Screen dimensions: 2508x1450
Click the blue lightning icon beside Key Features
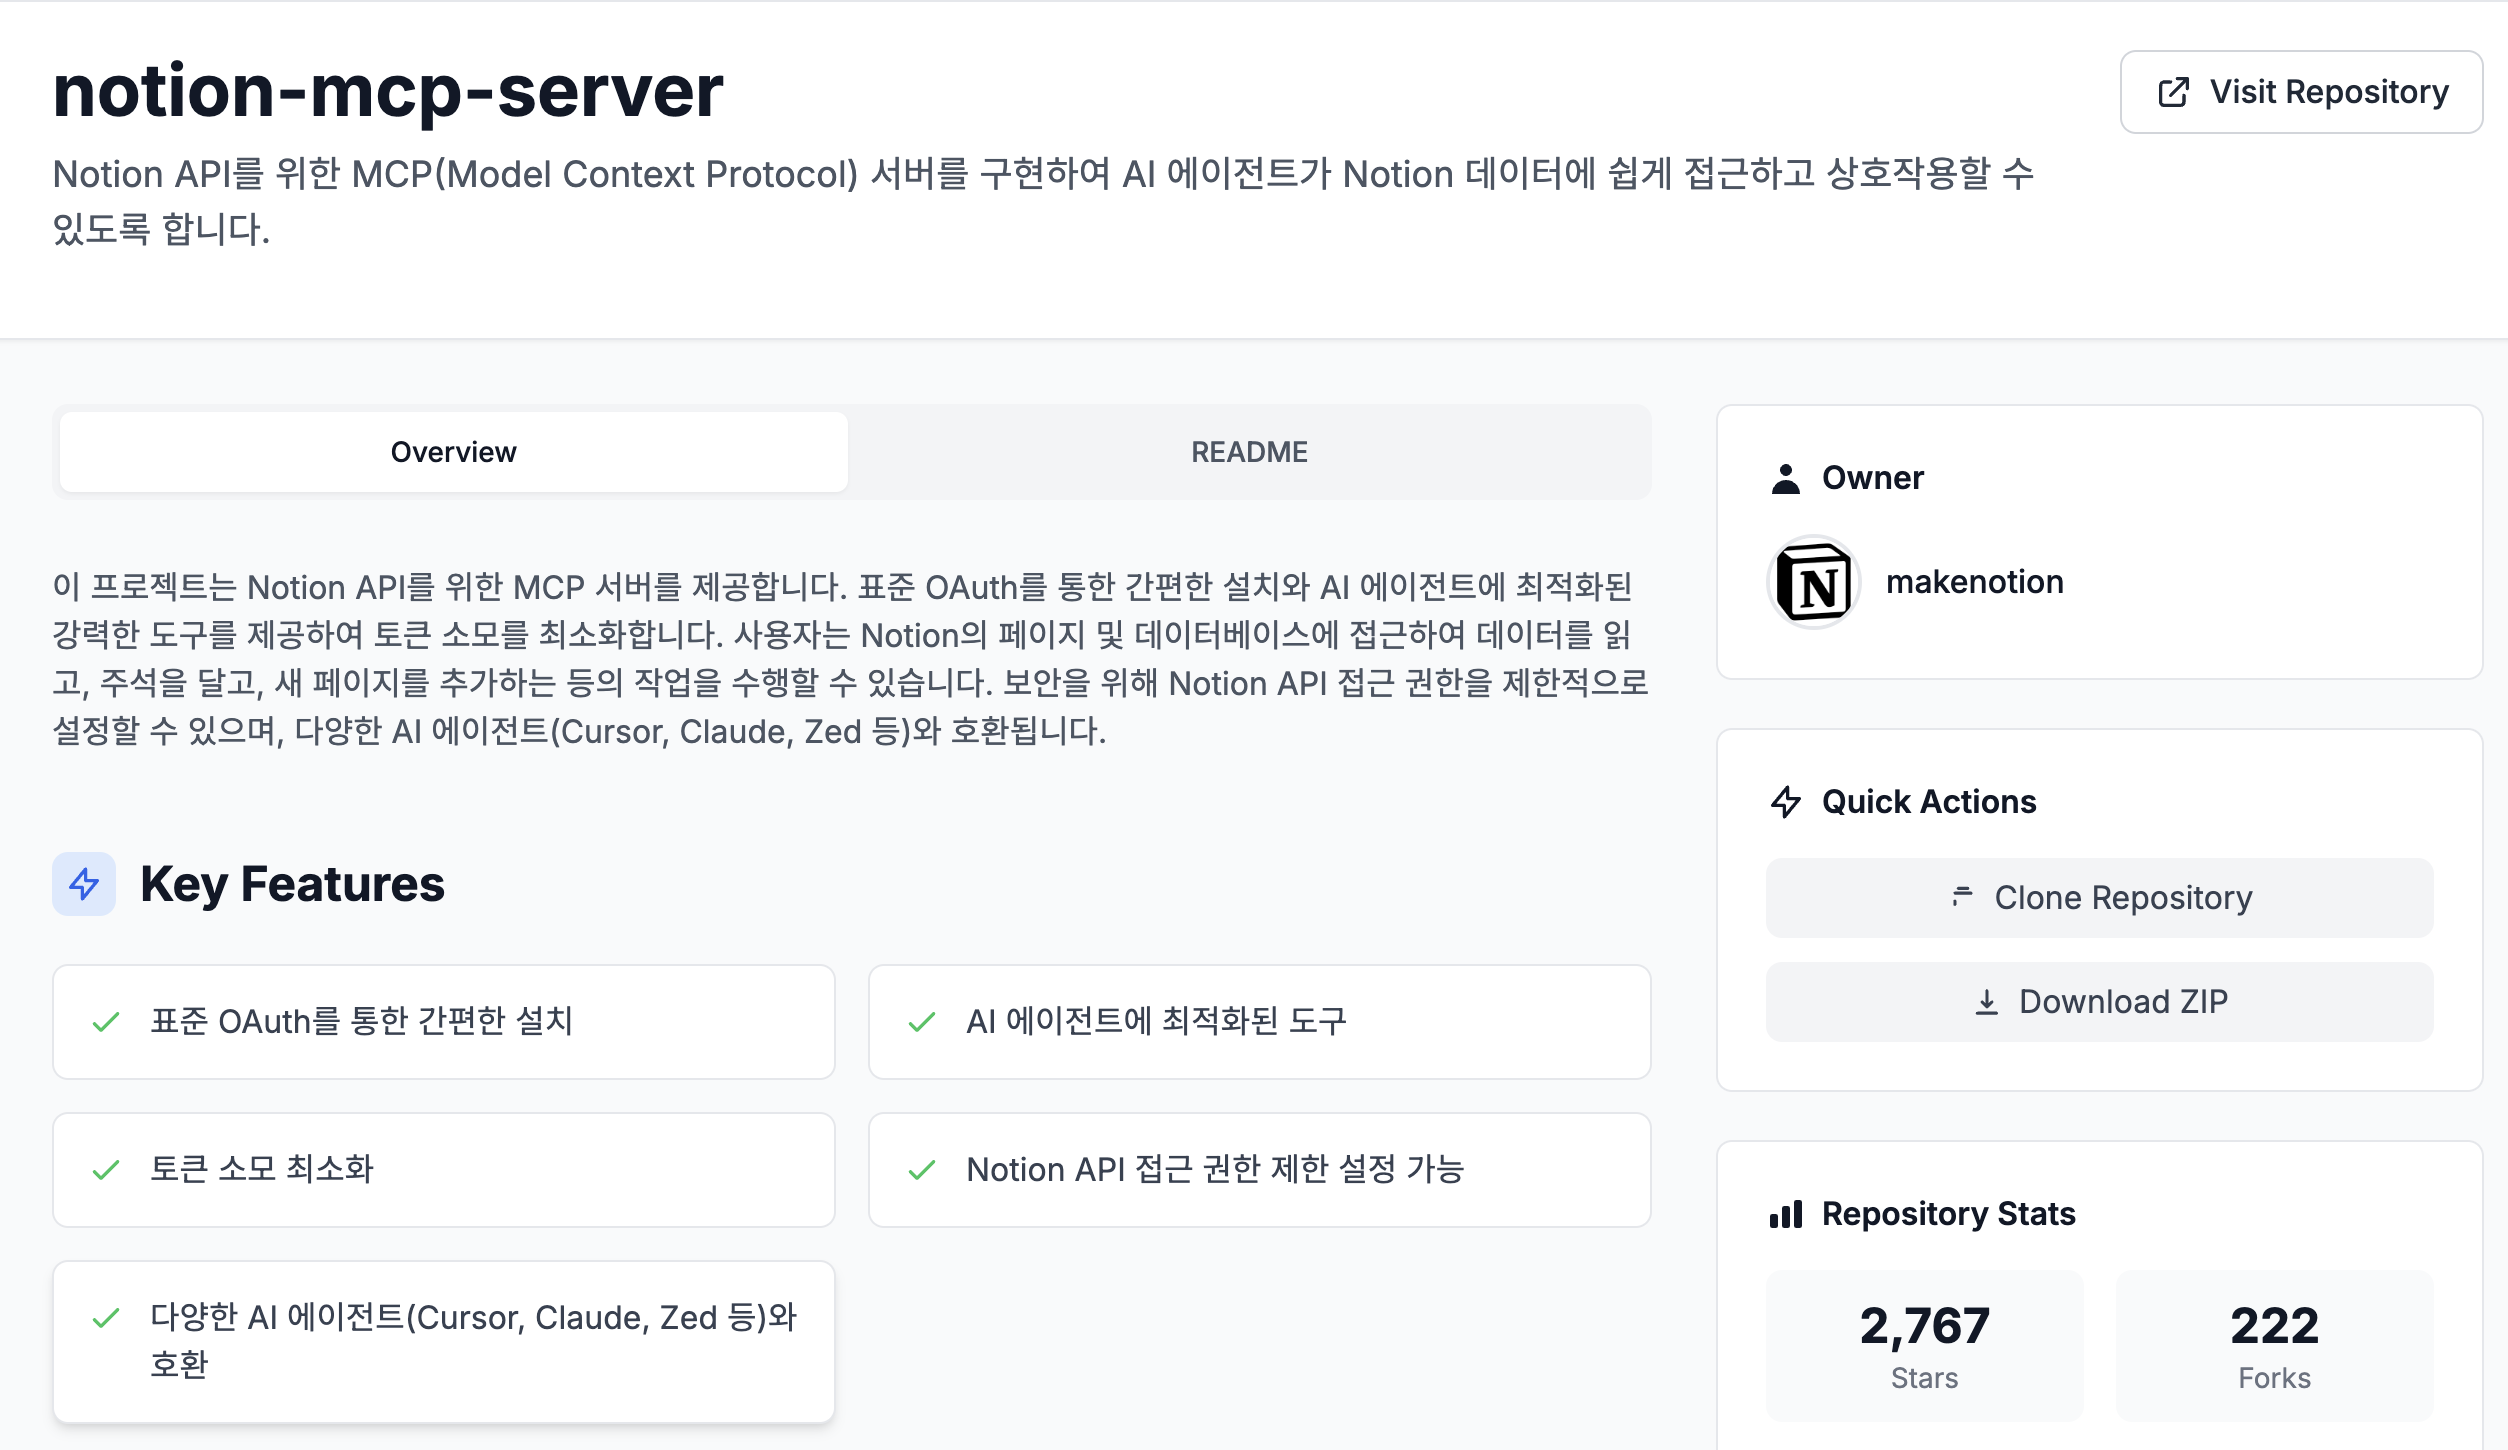84,884
